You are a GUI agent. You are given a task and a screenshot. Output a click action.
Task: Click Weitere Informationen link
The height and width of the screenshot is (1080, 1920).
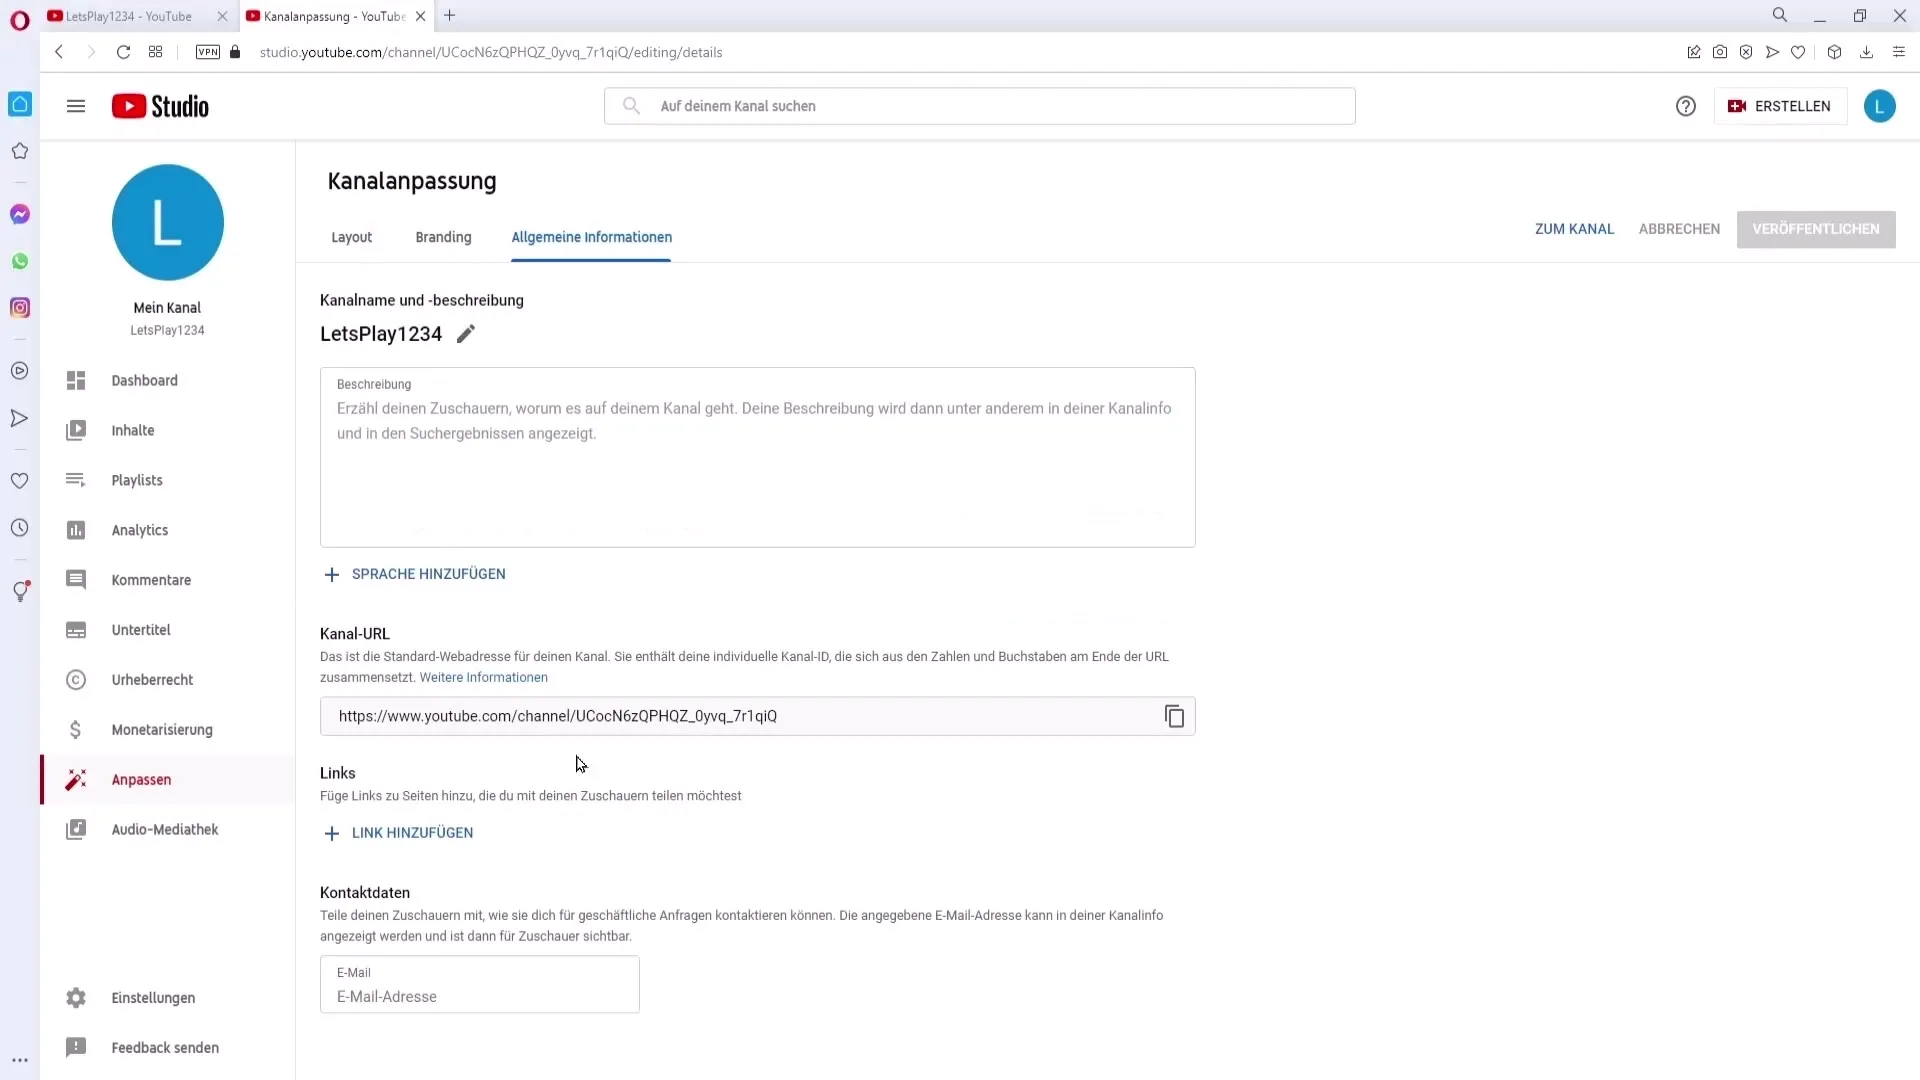pos(483,676)
